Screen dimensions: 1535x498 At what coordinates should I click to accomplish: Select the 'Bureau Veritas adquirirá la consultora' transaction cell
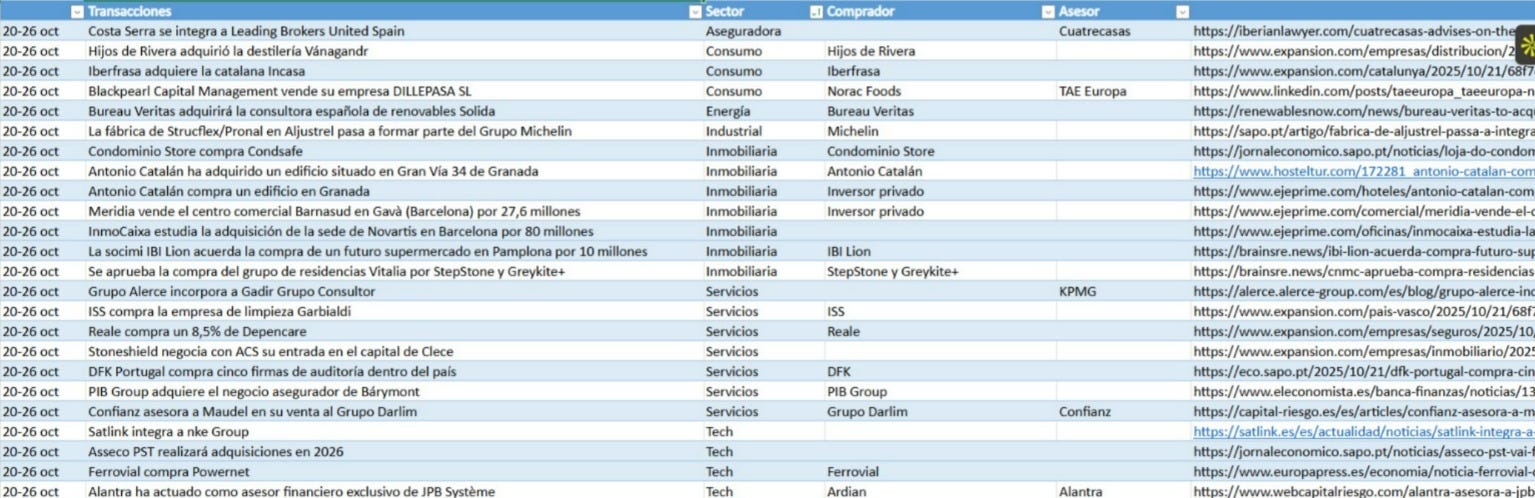point(394,111)
